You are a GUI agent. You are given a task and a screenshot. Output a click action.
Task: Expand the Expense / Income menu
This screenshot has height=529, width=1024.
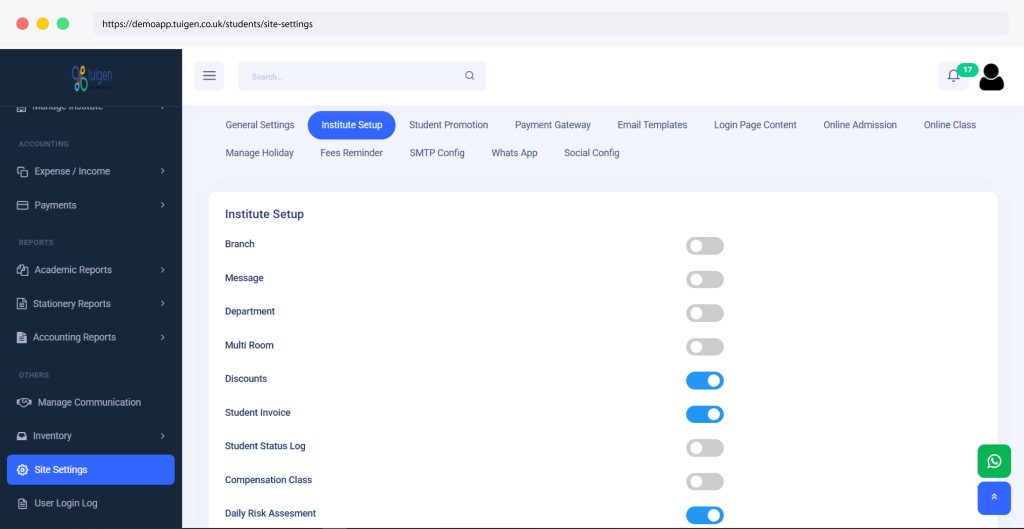[91, 171]
